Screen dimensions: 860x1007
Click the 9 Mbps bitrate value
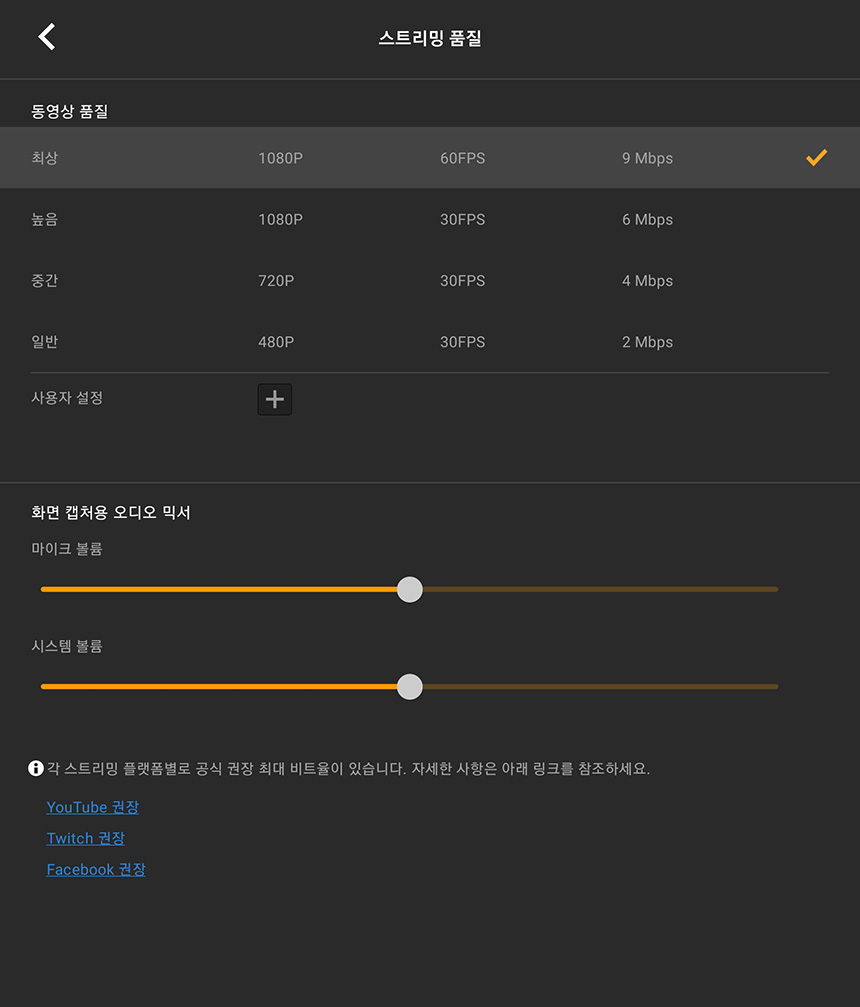click(647, 158)
